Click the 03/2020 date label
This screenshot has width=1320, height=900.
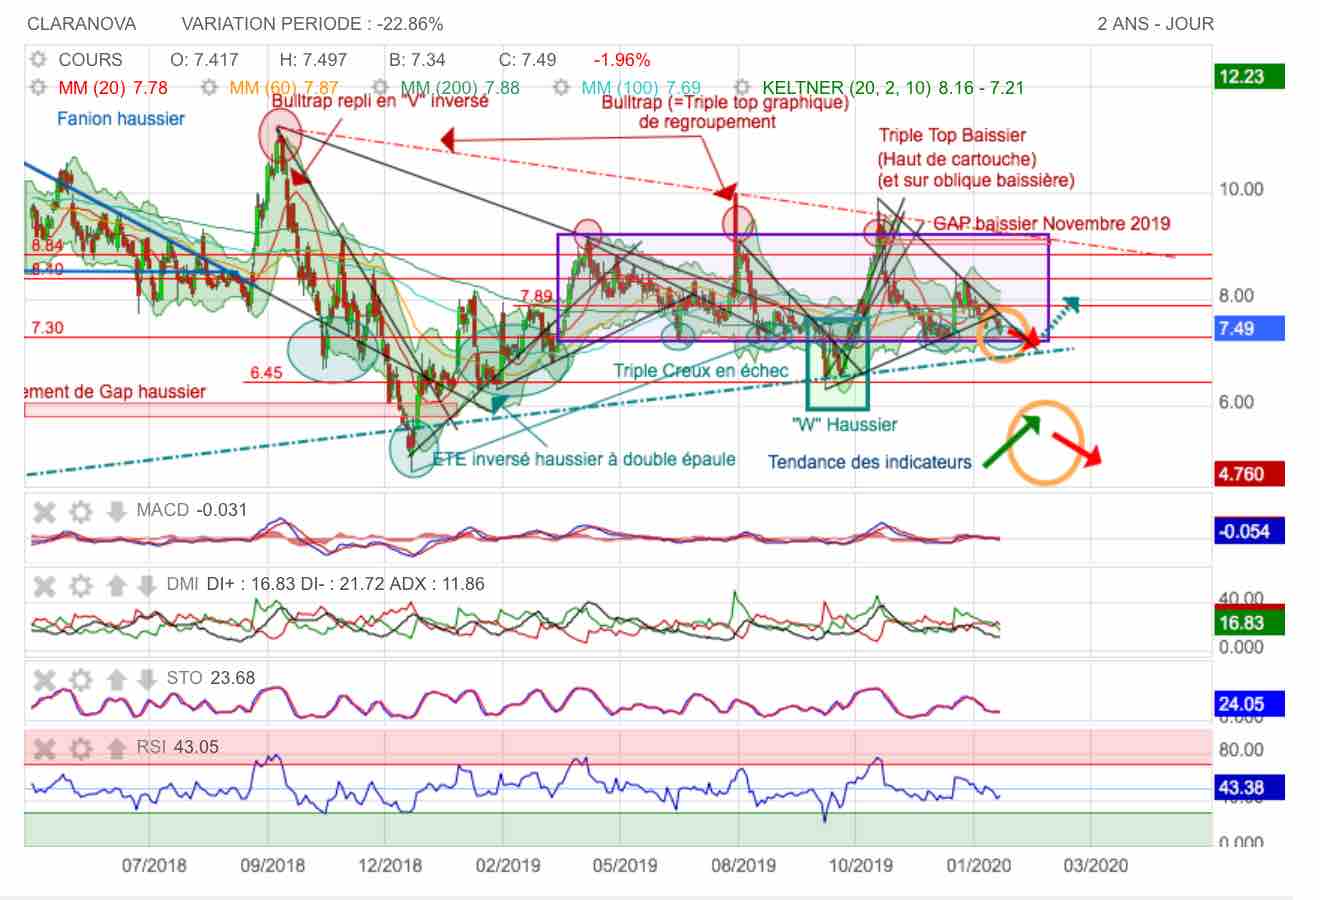tap(1095, 864)
